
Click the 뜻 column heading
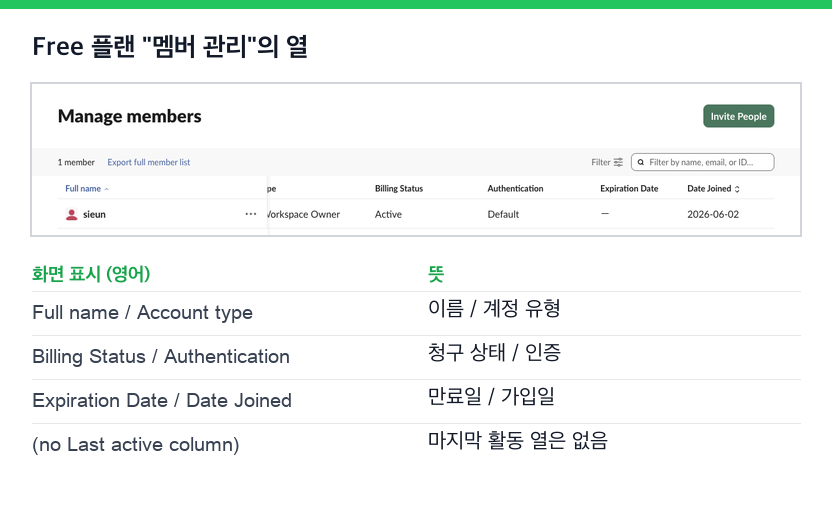click(436, 274)
